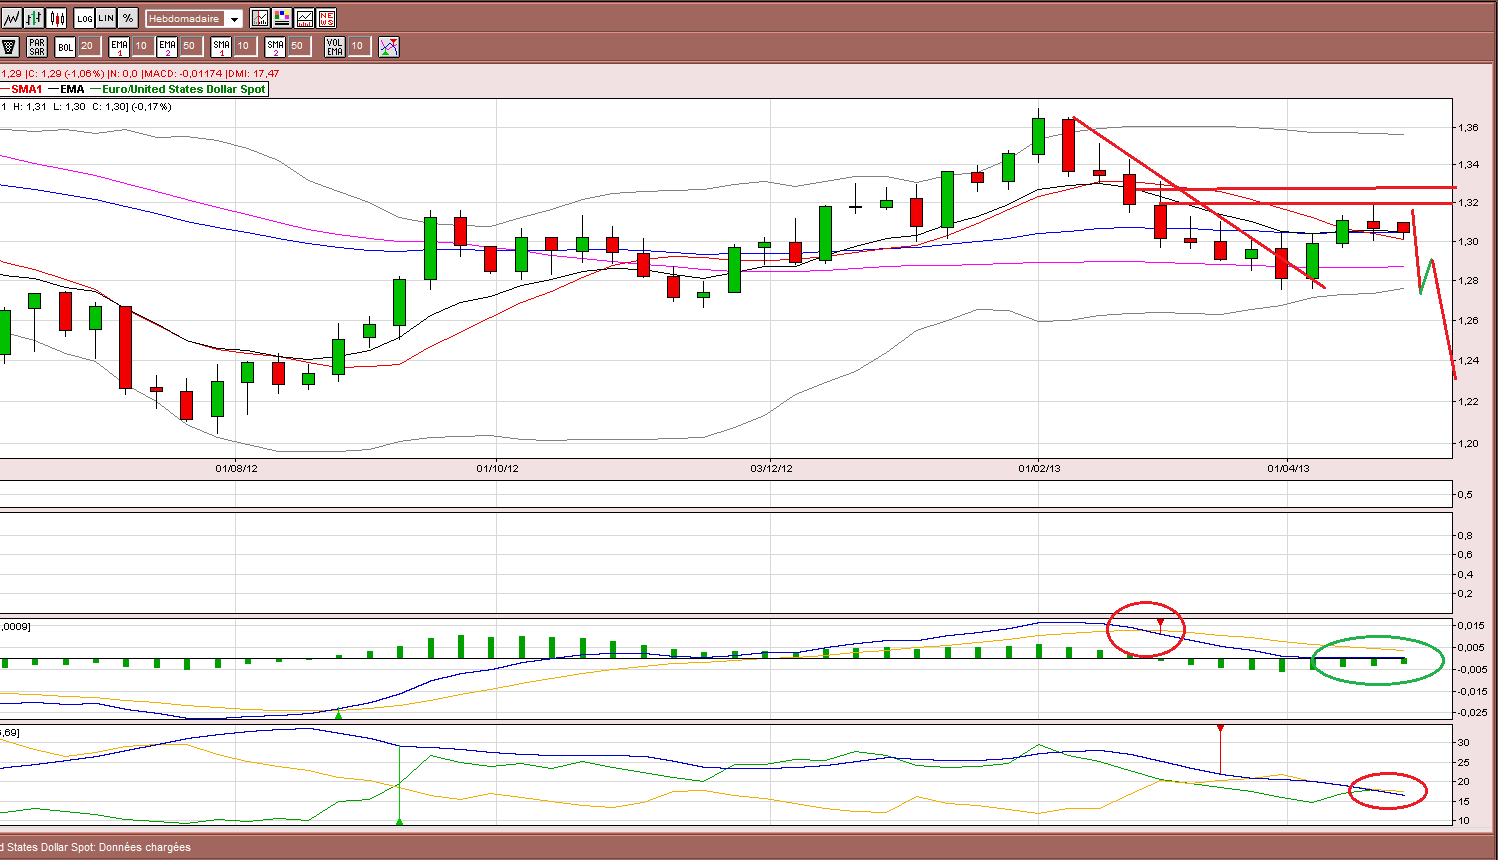Click the 01/10/12 date axis label

(x=497, y=468)
